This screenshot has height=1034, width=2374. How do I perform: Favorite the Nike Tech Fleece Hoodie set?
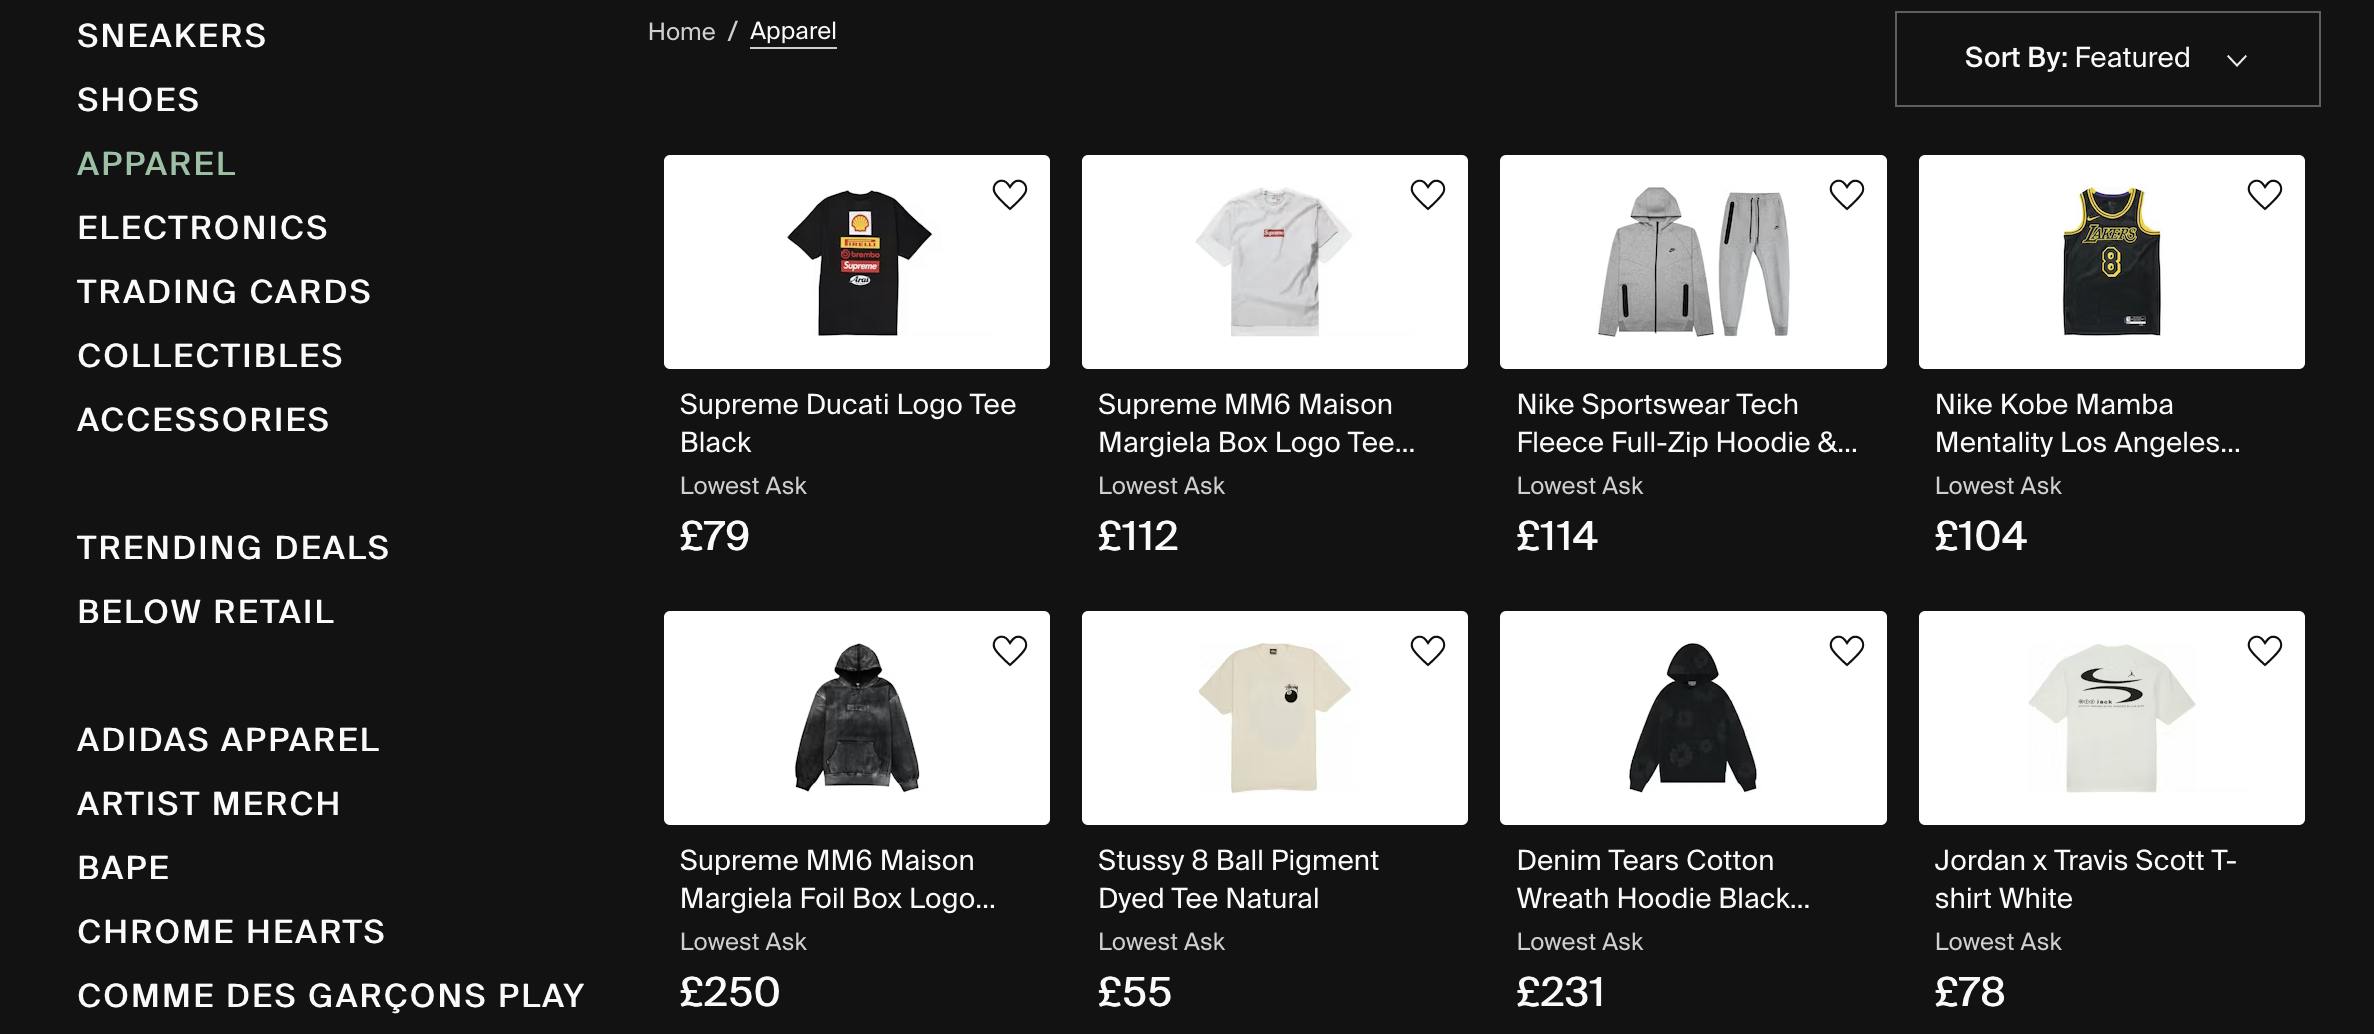pyautogui.click(x=1846, y=194)
